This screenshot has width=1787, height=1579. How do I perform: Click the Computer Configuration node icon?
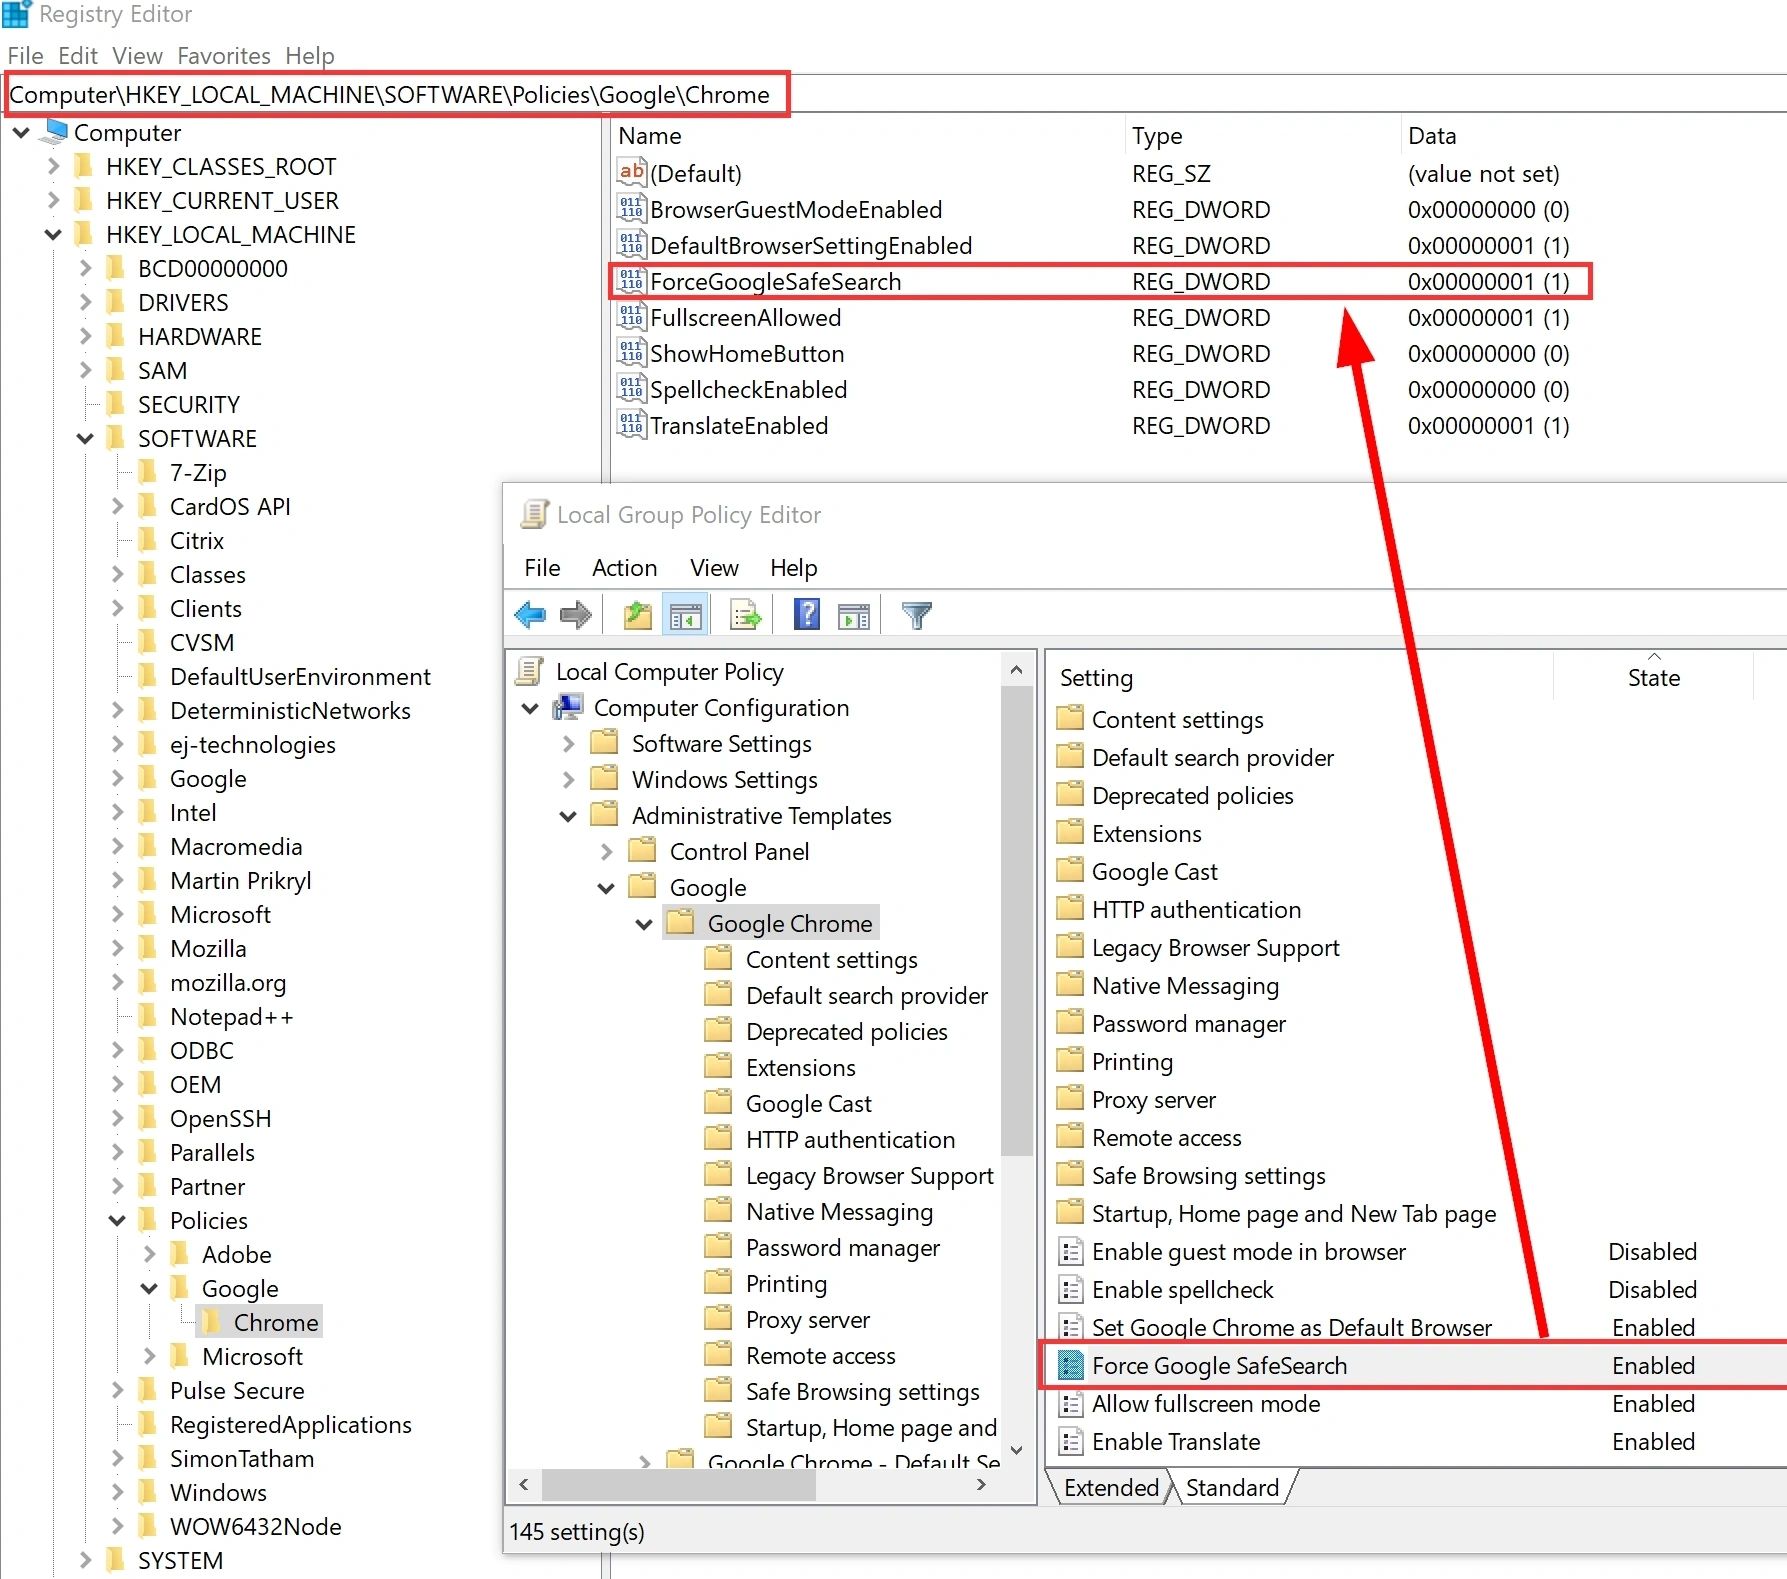pos(569,707)
